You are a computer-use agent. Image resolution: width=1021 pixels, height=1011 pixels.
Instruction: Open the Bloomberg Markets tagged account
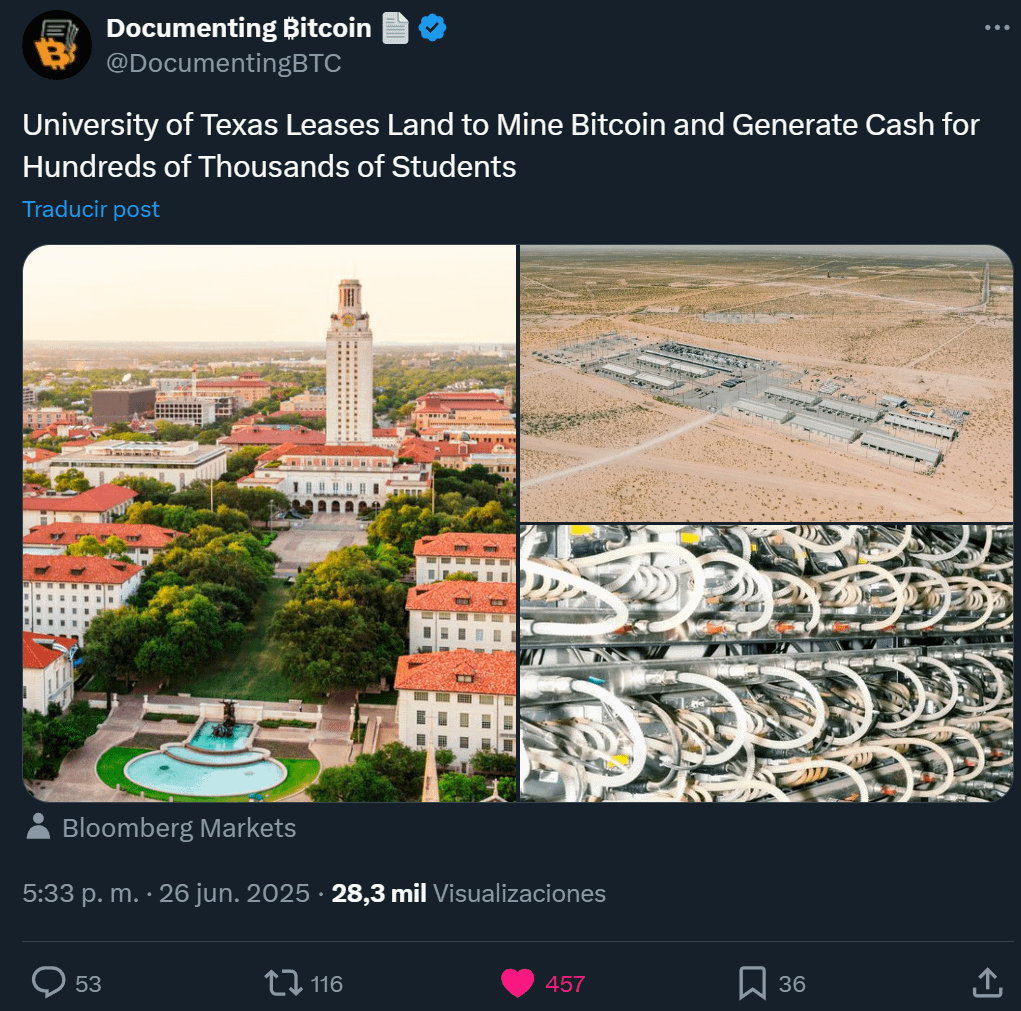(179, 828)
